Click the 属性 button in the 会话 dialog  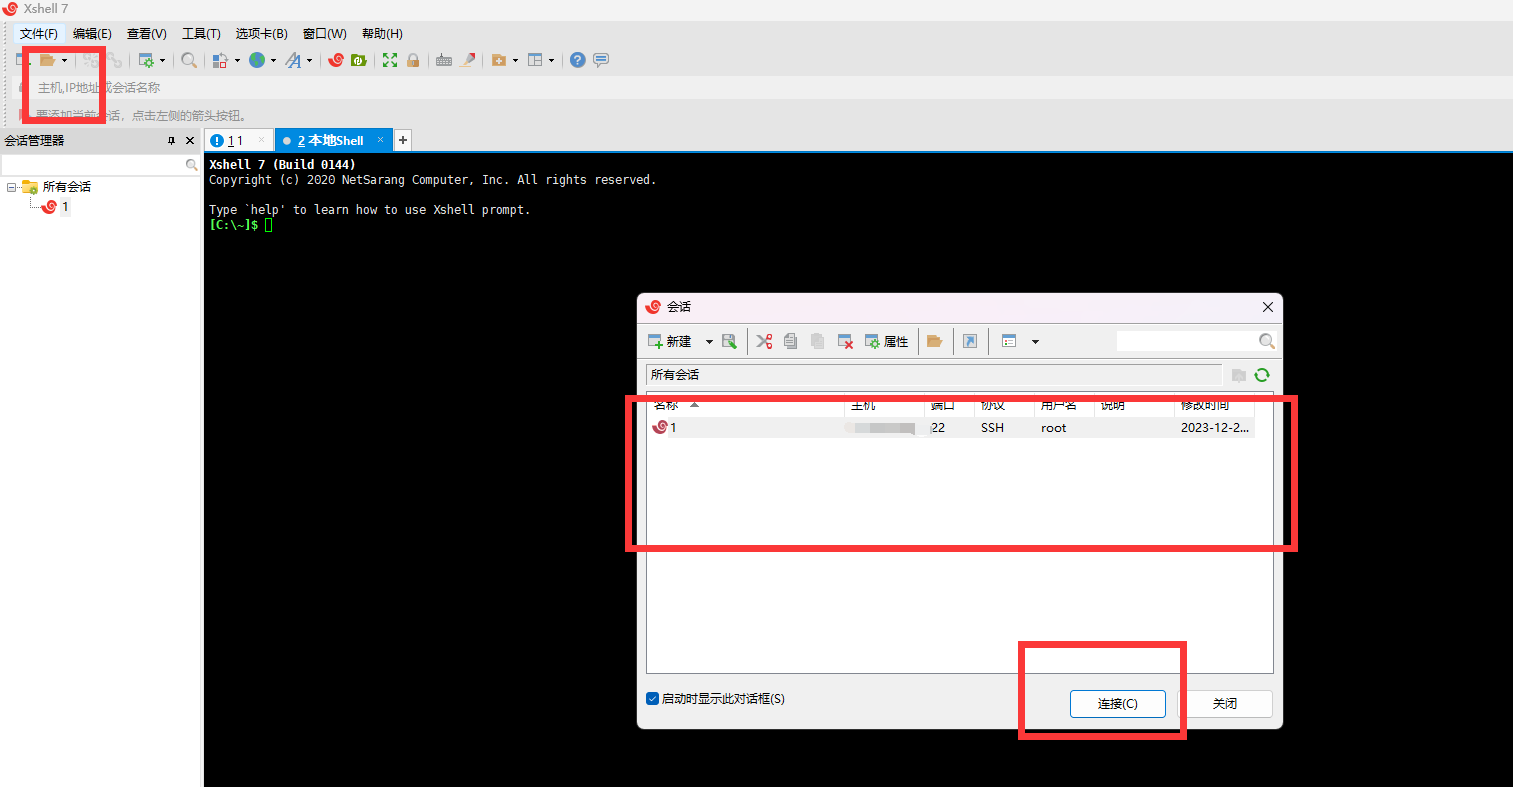pyautogui.click(x=886, y=341)
